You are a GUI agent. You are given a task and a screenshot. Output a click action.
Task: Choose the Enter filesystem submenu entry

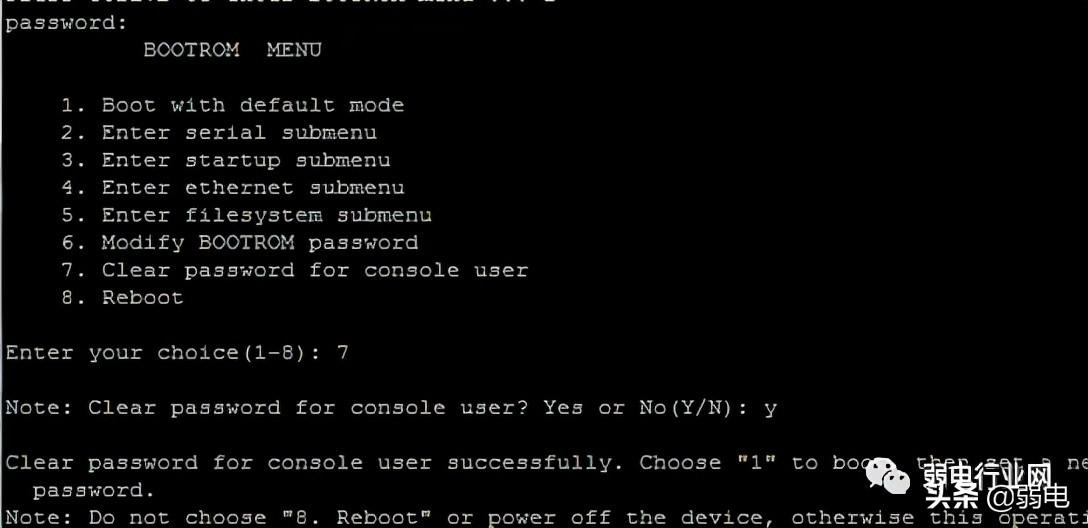coord(246,216)
